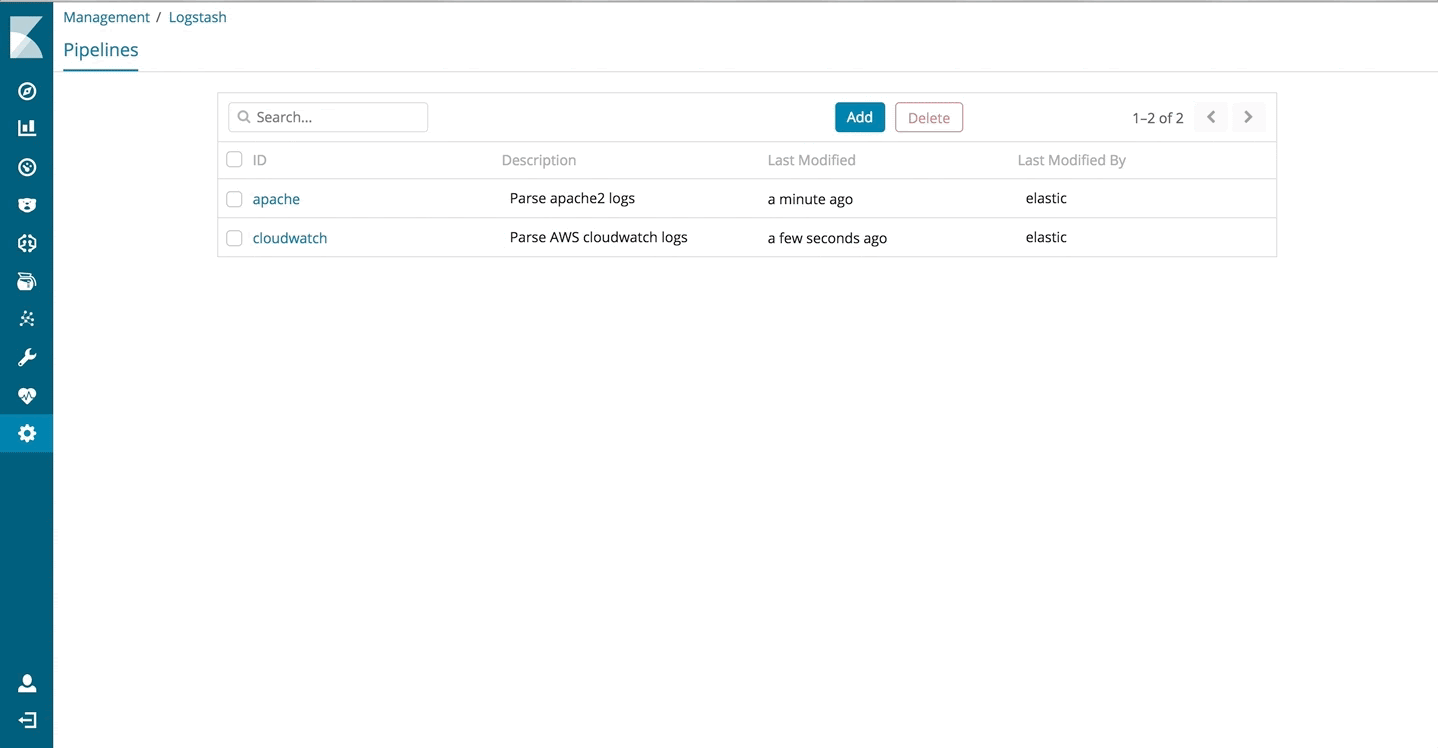Open the Logstash breadcrumb
The width and height of the screenshot is (1438, 748).
pyautogui.click(x=198, y=17)
